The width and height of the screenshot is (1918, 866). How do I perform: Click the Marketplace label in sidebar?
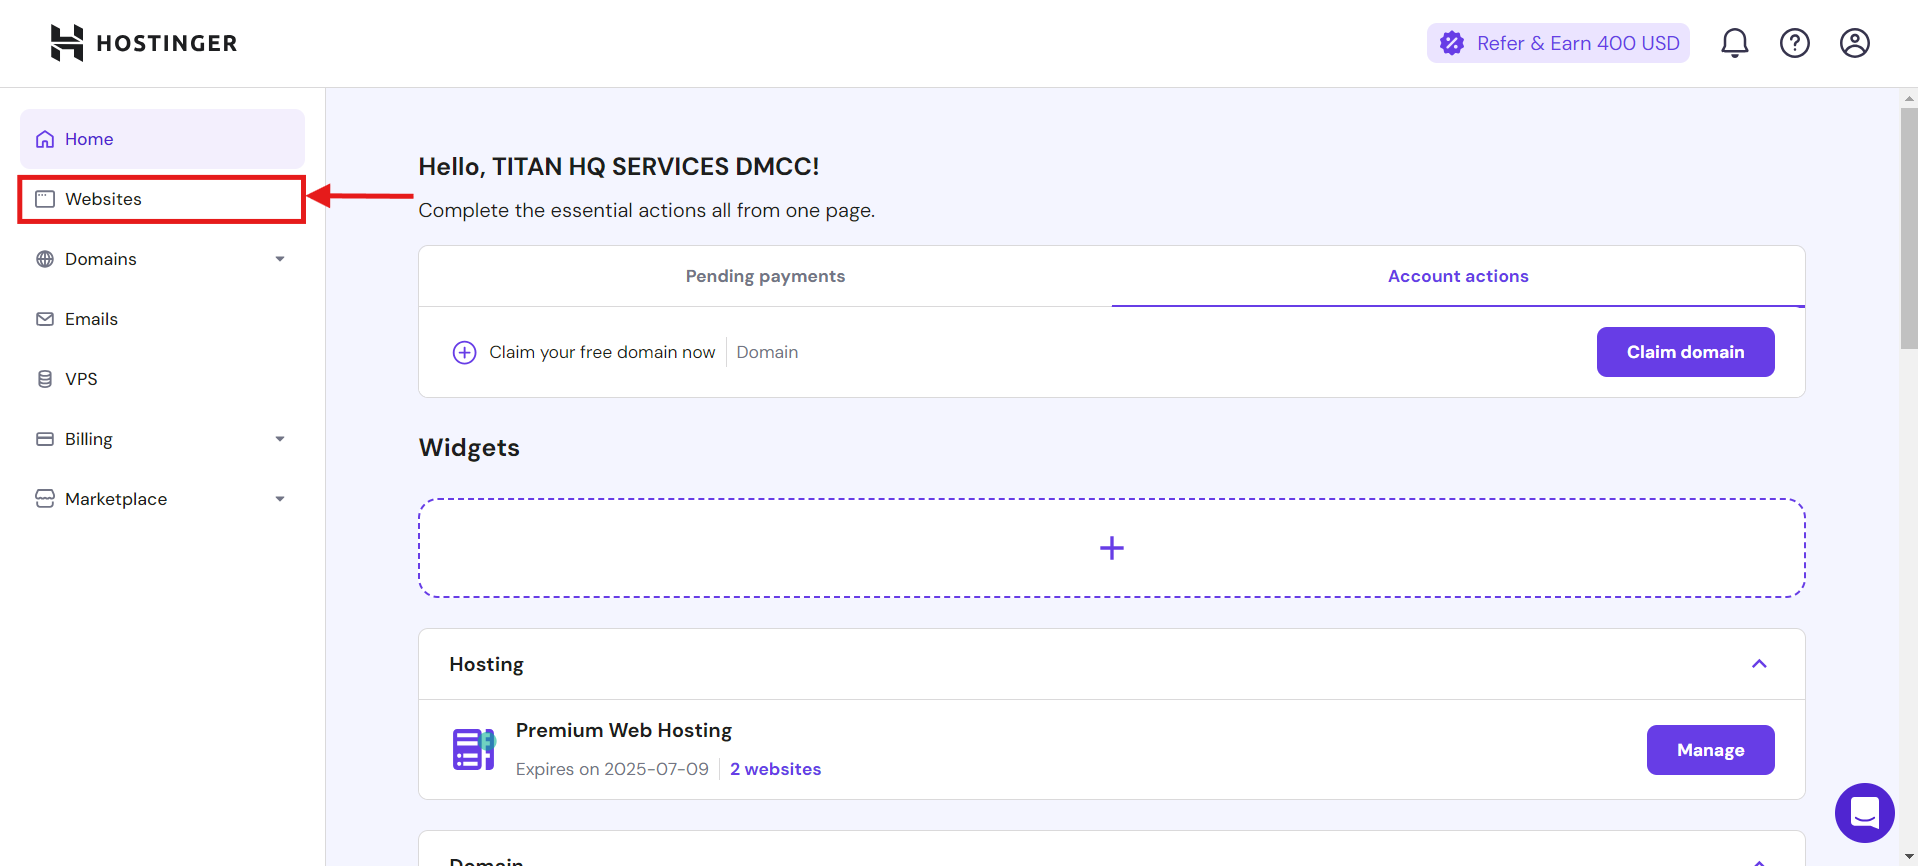(116, 499)
